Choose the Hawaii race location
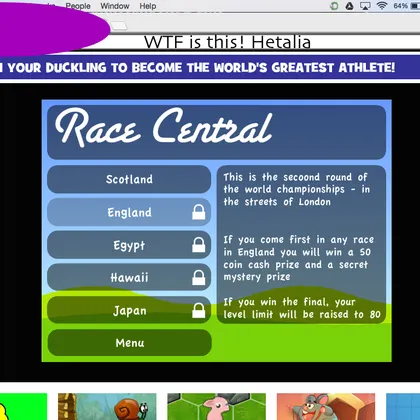 [x=129, y=277]
